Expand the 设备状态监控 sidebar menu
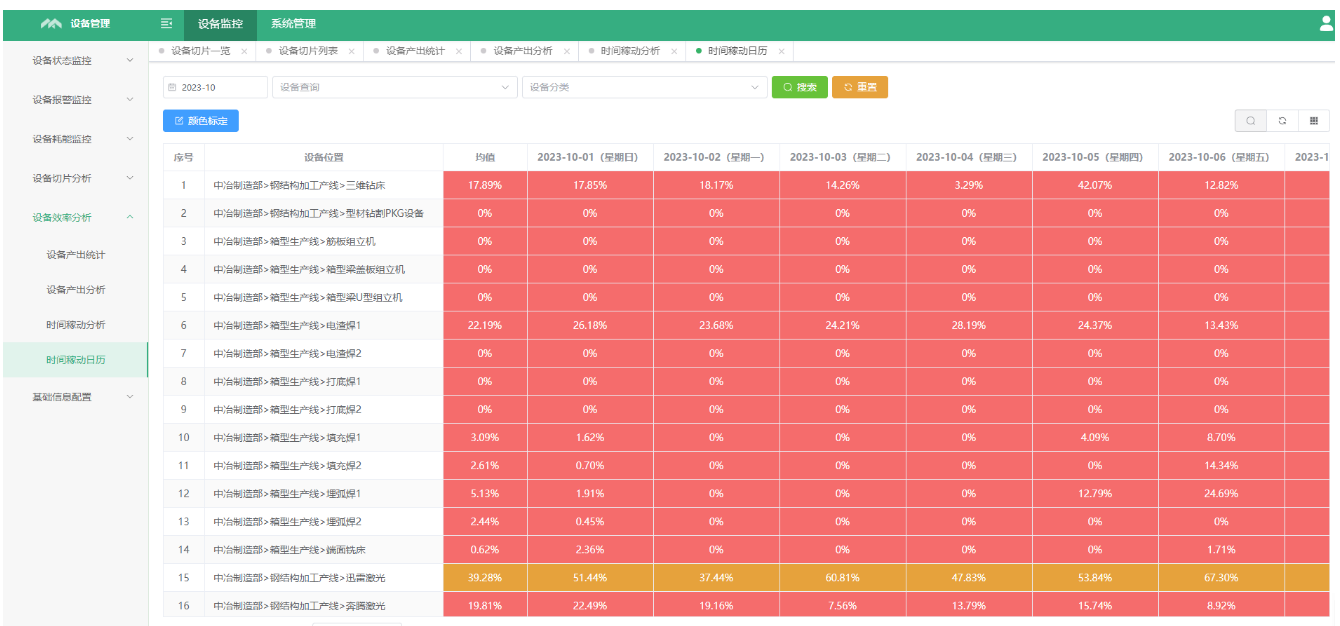Image resolution: width=1340 pixels, height=626 pixels. pyautogui.click(x=74, y=61)
